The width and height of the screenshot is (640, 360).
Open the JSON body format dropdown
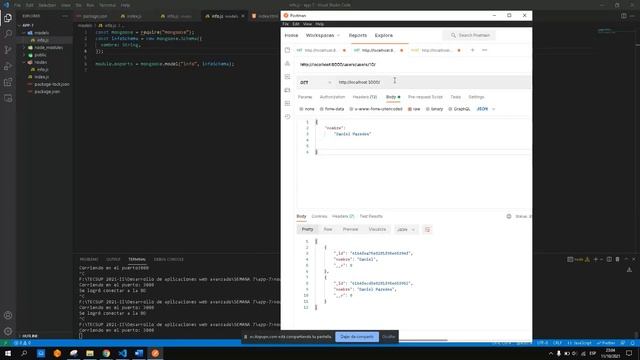486,109
